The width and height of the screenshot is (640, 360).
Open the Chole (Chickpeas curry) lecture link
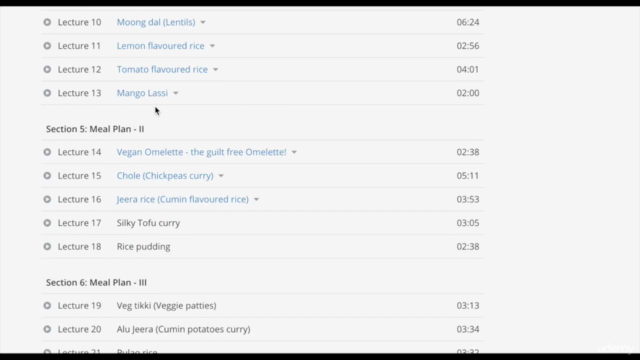click(165, 176)
